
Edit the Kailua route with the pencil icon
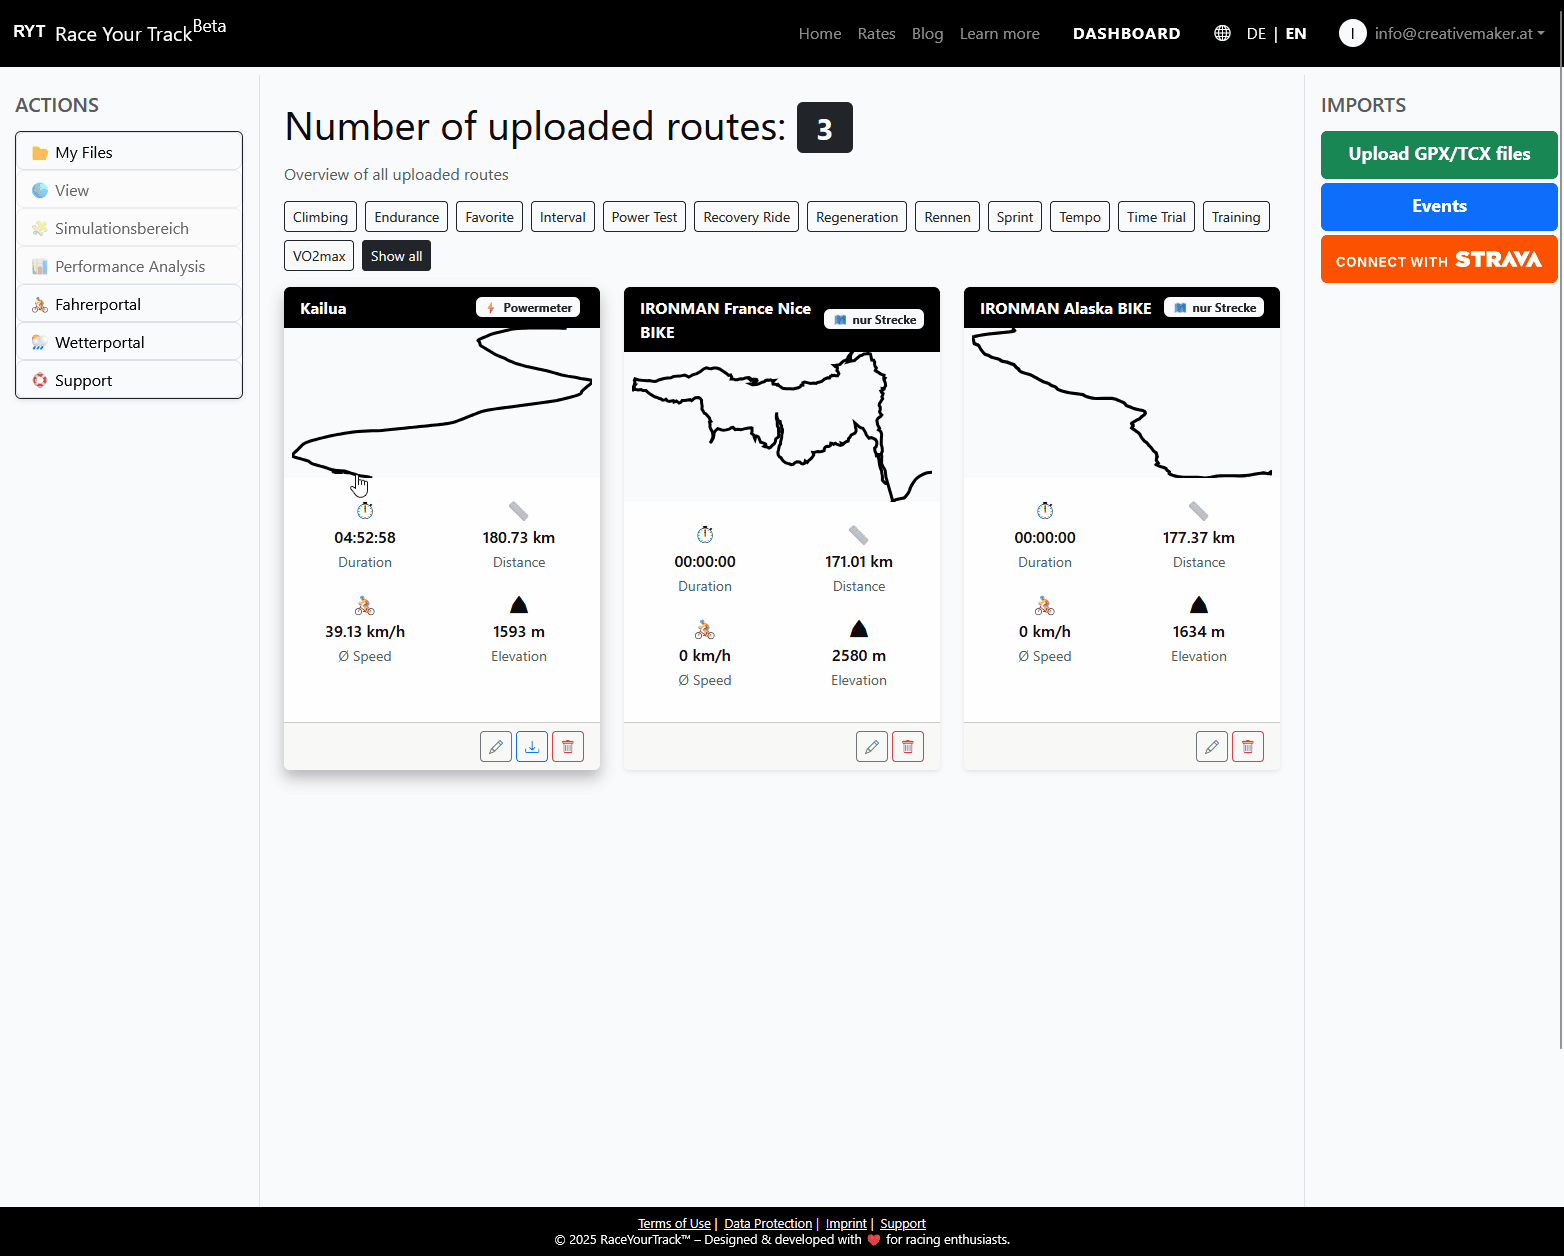496,746
